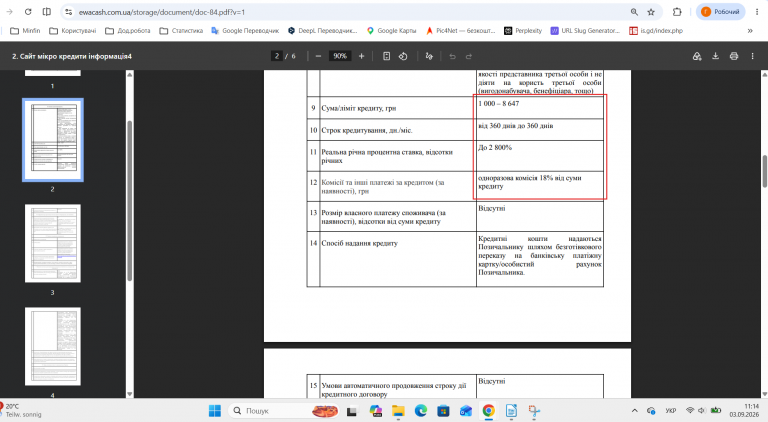Viewport: 768px width, 422px height.
Task: Select page 3 thumbnail in sidebar
Action: (53, 243)
